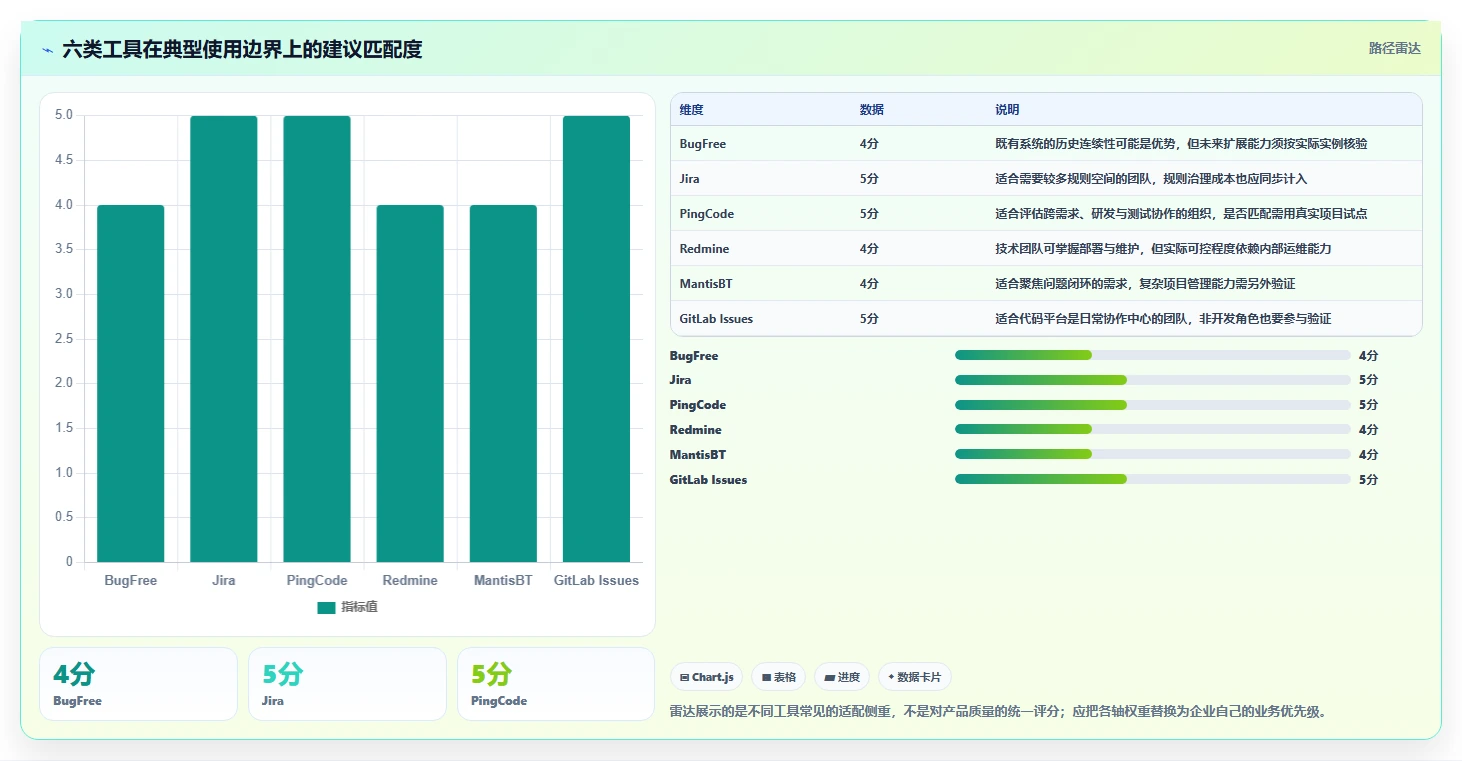
Task: Click the 5分 score in GitLab Issues table row
Action: 869,319
